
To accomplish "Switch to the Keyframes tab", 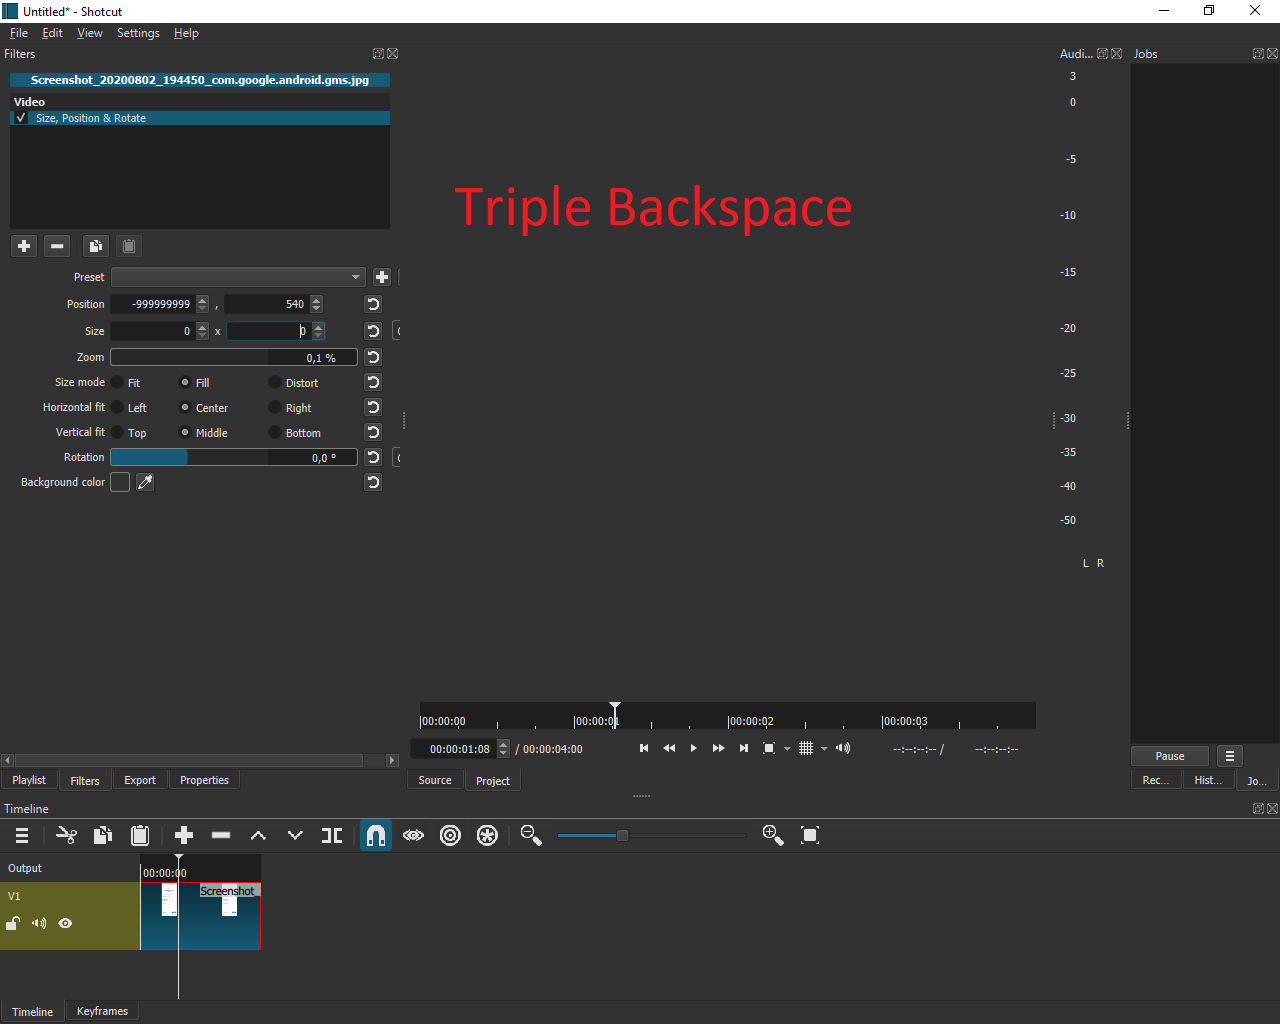I will pyautogui.click(x=101, y=1011).
